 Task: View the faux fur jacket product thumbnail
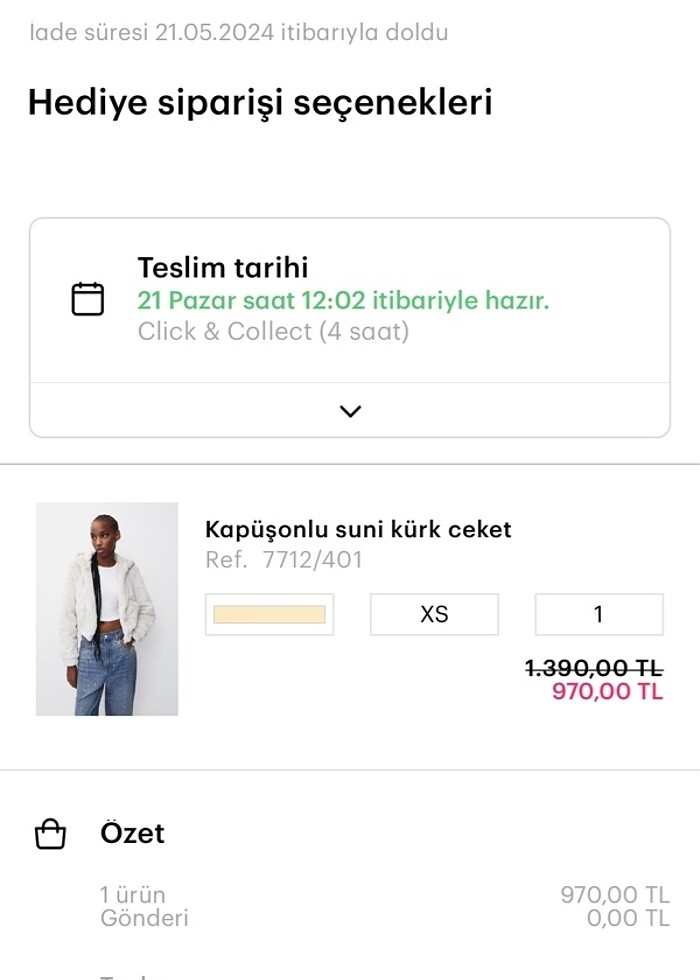tap(107, 610)
